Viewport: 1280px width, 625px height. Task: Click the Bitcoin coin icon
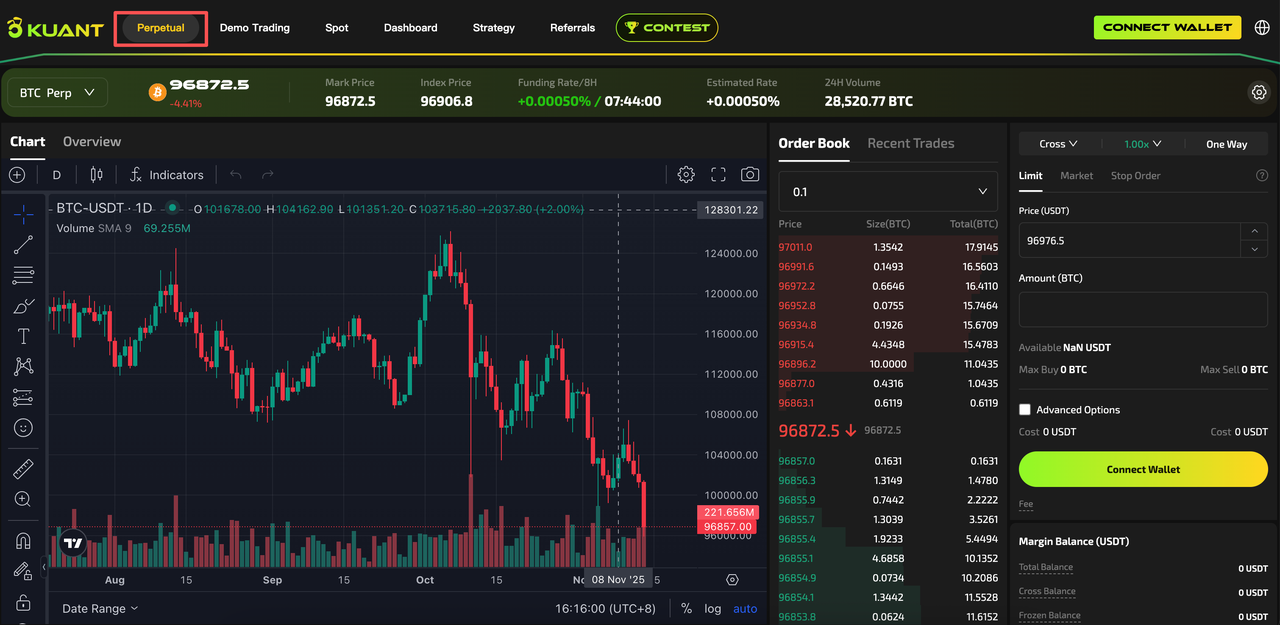157,92
